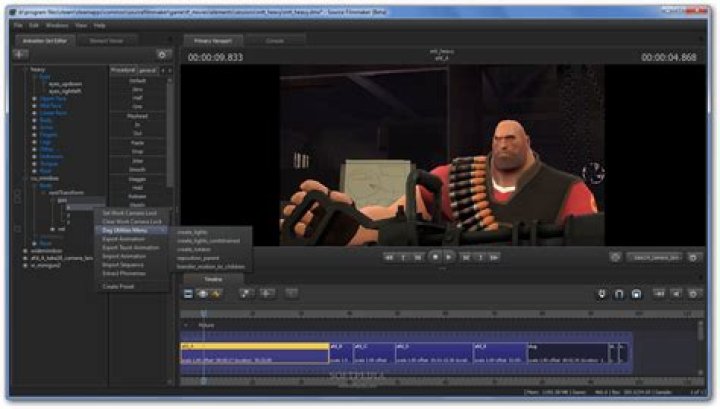The width and height of the screenshot is (720, 409).
Task: Click the Play button in viewport transport
Action: [x=449, y=257]
